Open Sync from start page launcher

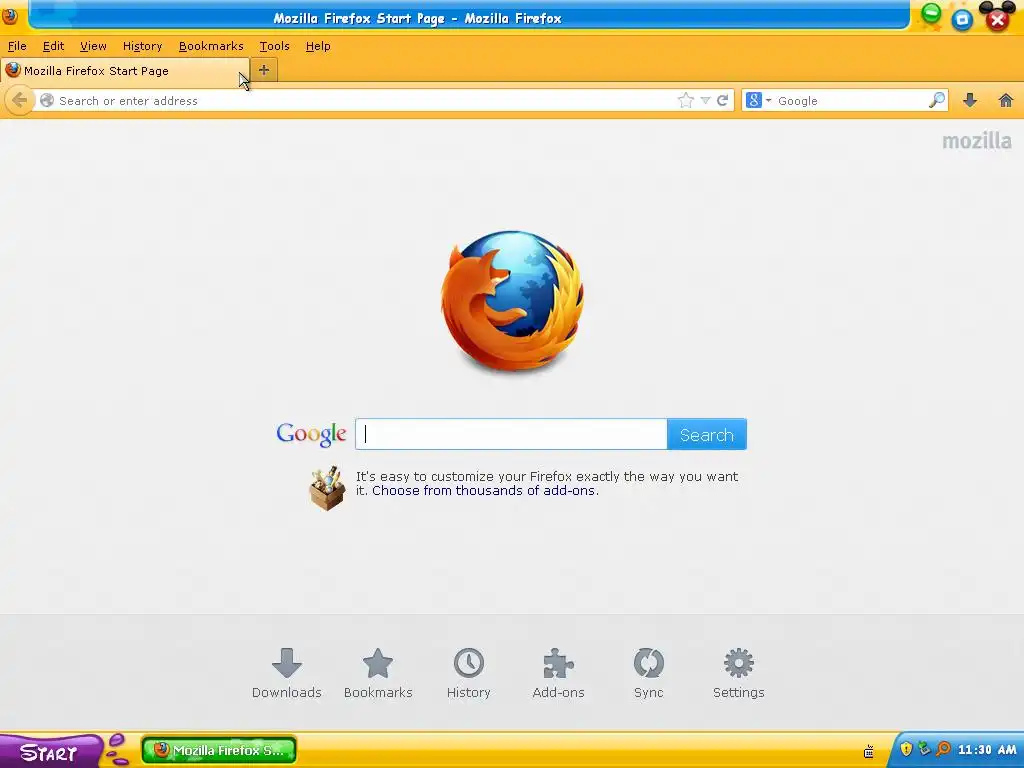(x=648, y=673)
